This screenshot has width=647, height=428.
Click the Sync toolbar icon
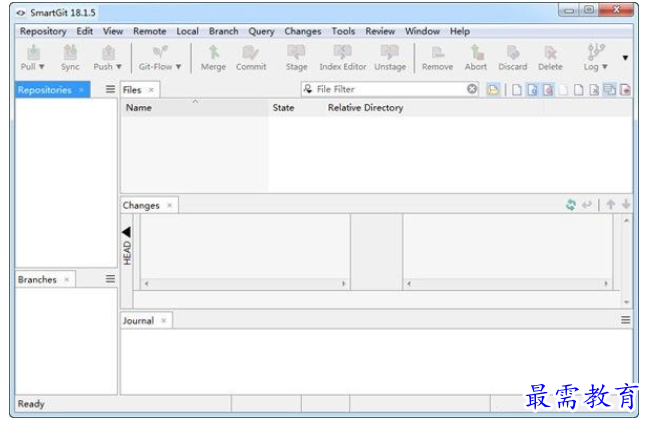70,52
